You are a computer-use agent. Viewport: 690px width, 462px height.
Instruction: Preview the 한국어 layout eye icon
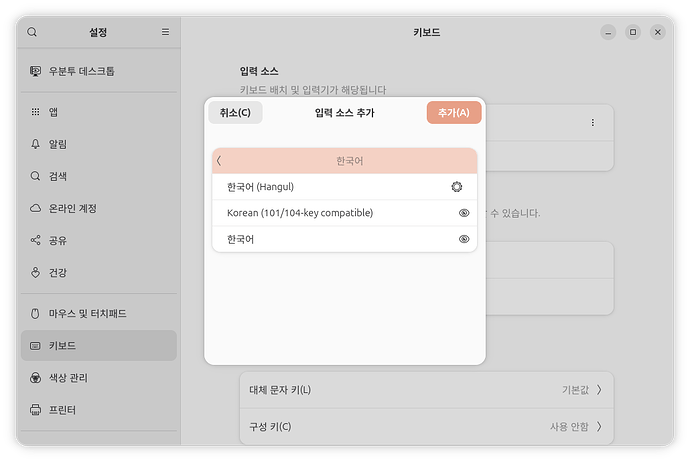tap(464, 239)
